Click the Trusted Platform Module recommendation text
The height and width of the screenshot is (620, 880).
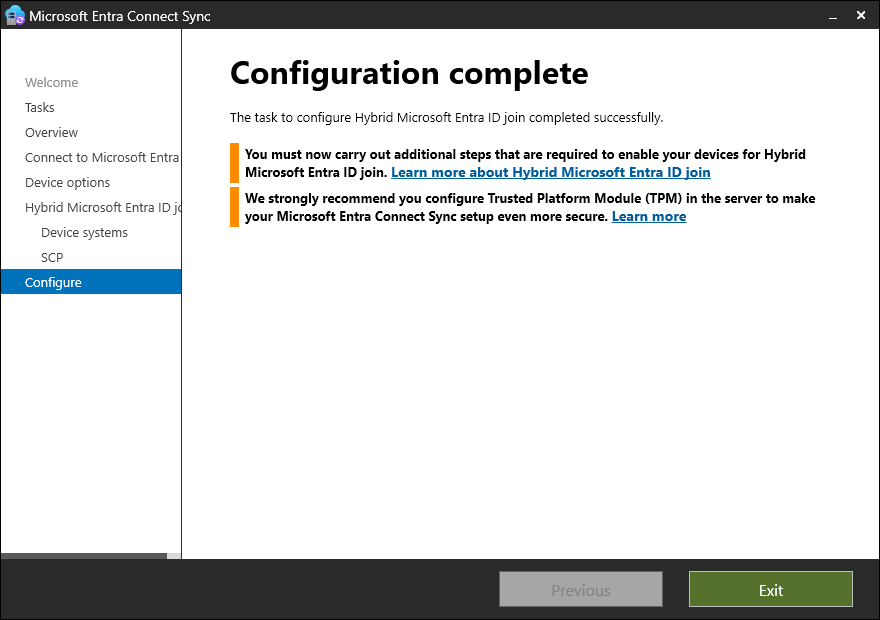[x=530, y=208]
